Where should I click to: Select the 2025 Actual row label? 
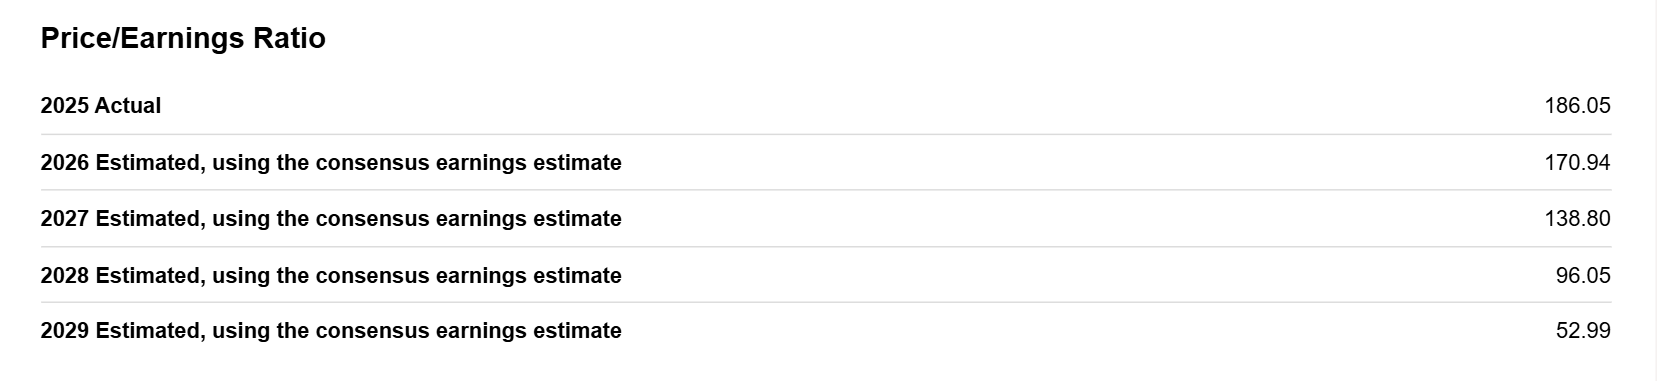pos(101,106)
